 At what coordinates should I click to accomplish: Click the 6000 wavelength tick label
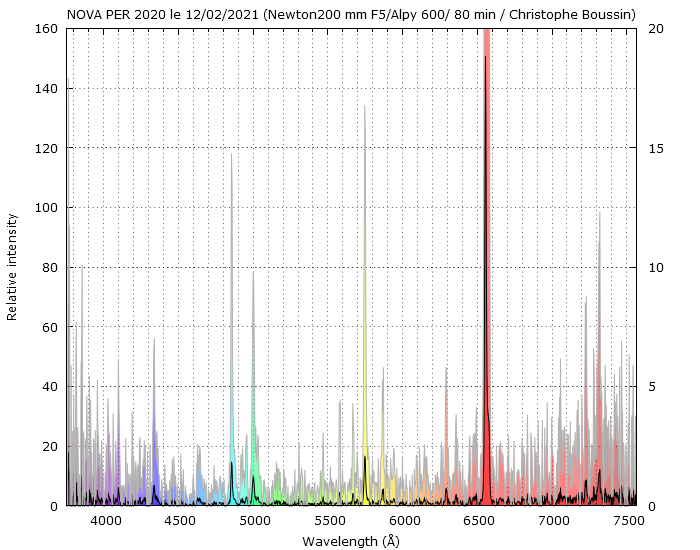coord(404,521)
